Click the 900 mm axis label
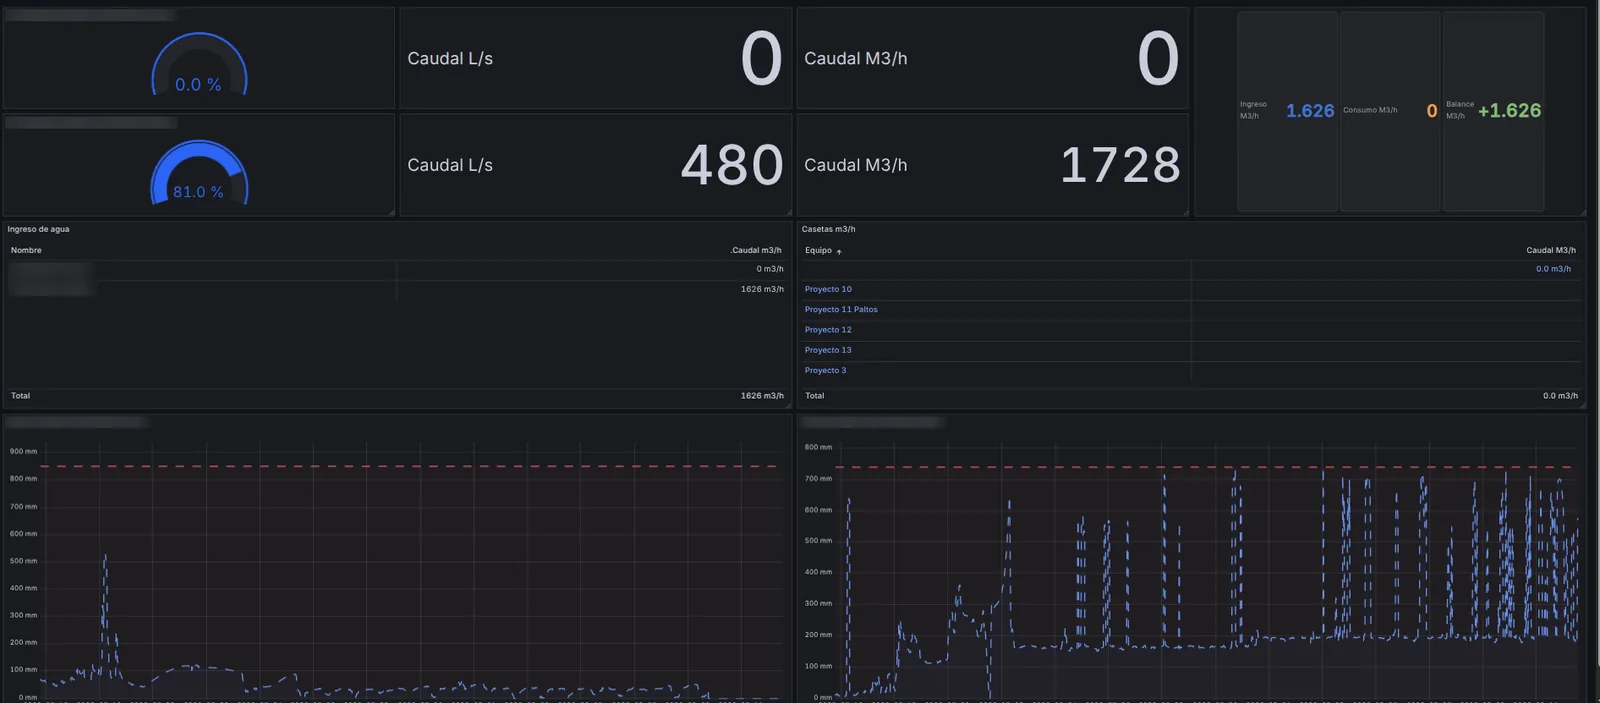Viewport: 1600px width, 703px height. pyautogui.click(x=23, y=451)
